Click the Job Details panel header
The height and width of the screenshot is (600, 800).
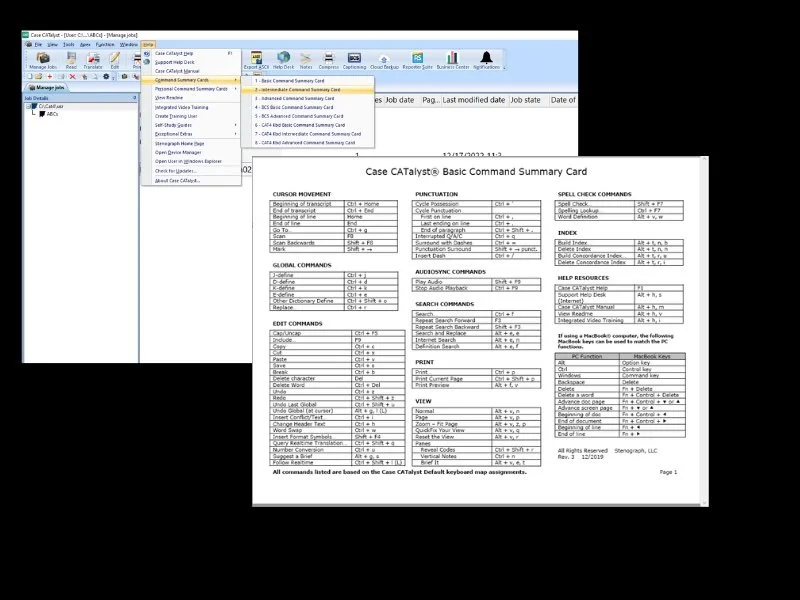point(80,98)
